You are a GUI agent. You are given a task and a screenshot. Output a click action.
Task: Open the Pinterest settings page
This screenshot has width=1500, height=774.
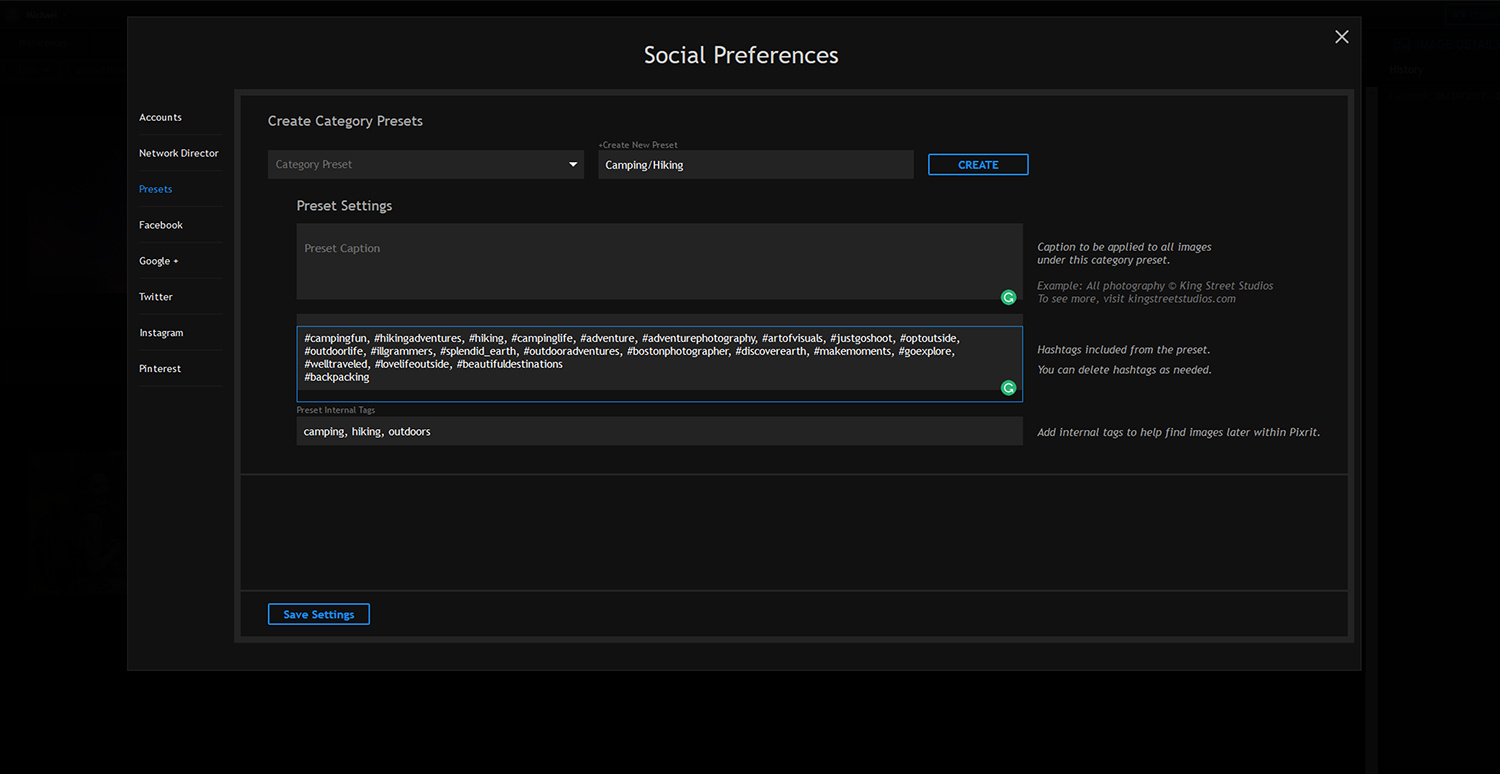tap(159, 369)
